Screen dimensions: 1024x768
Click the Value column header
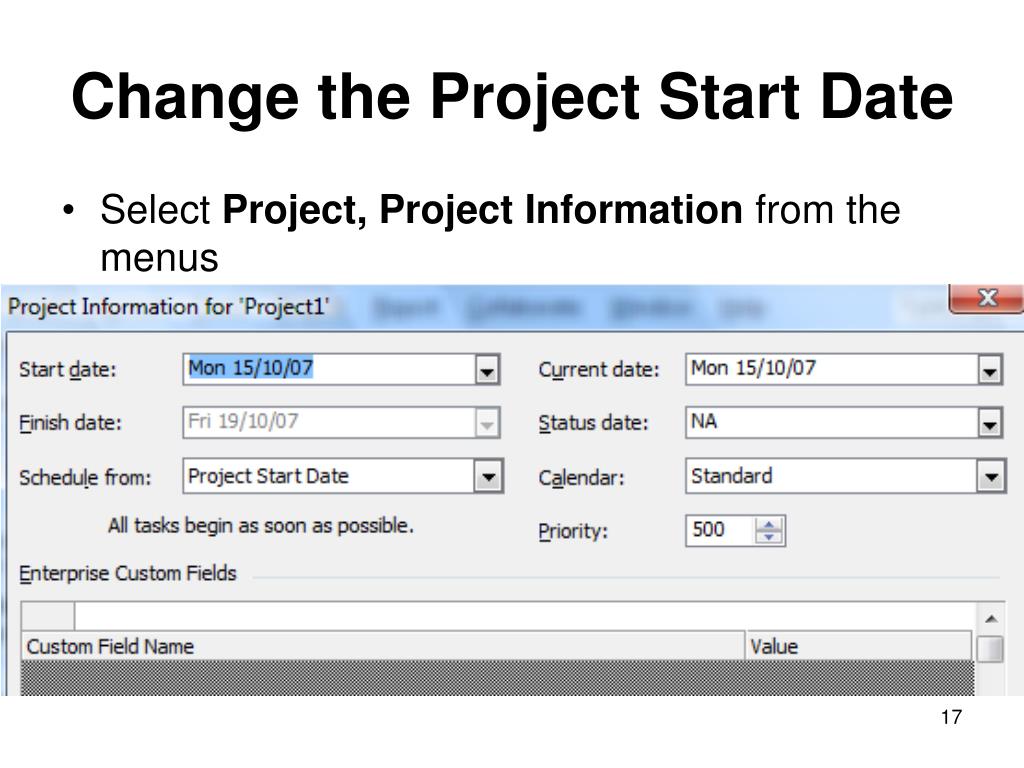858,646
